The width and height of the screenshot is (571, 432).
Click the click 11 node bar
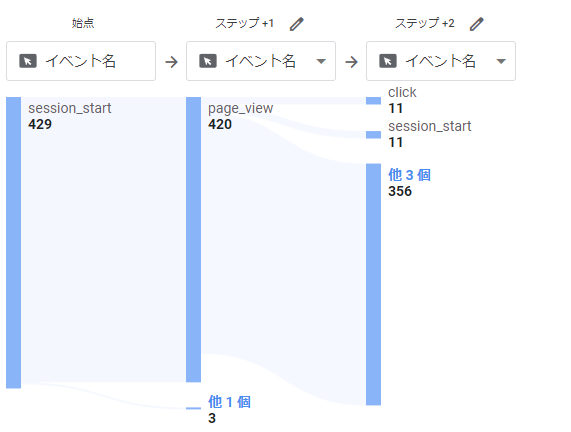coord(373,101)
